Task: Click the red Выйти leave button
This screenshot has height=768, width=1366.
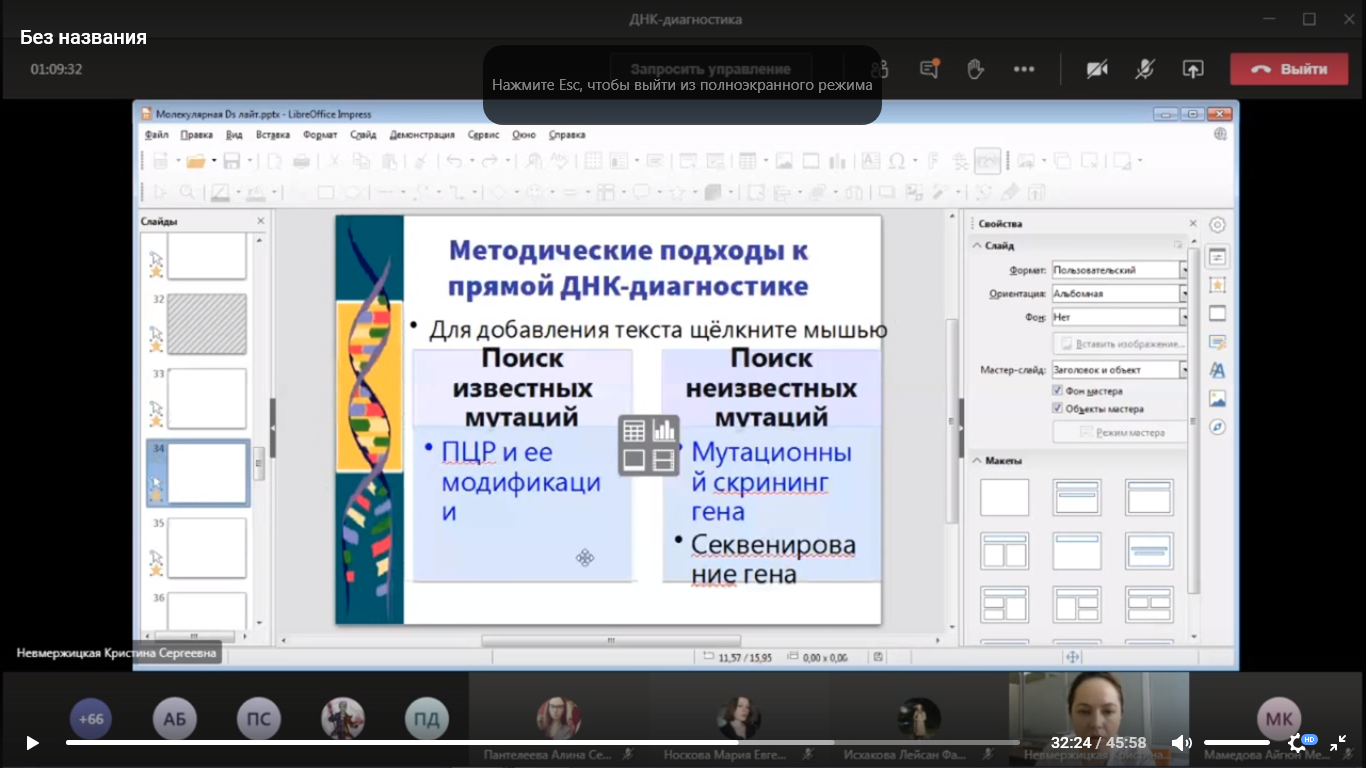Action: (1289, 69)
